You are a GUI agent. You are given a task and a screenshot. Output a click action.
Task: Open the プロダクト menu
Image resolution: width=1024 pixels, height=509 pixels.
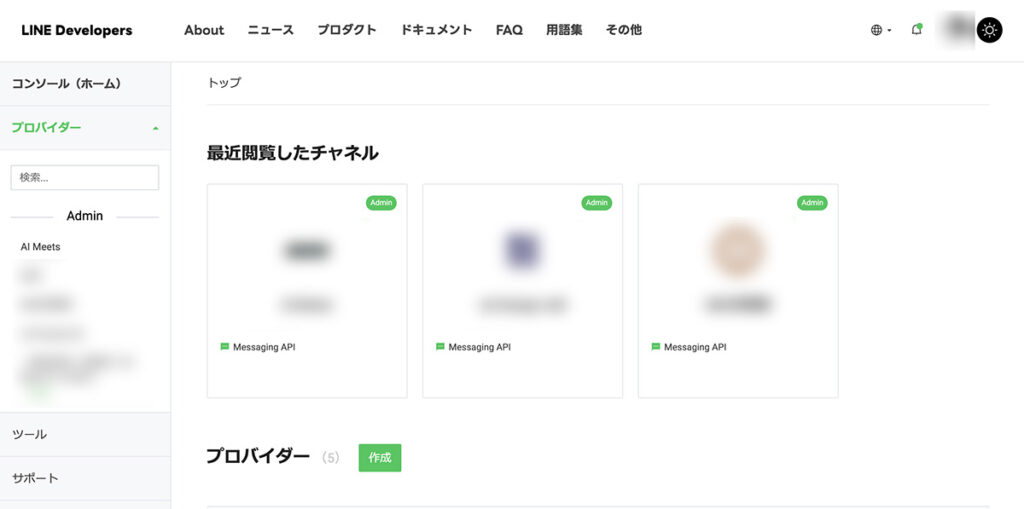pyautogui.click(x=347, y=30)
